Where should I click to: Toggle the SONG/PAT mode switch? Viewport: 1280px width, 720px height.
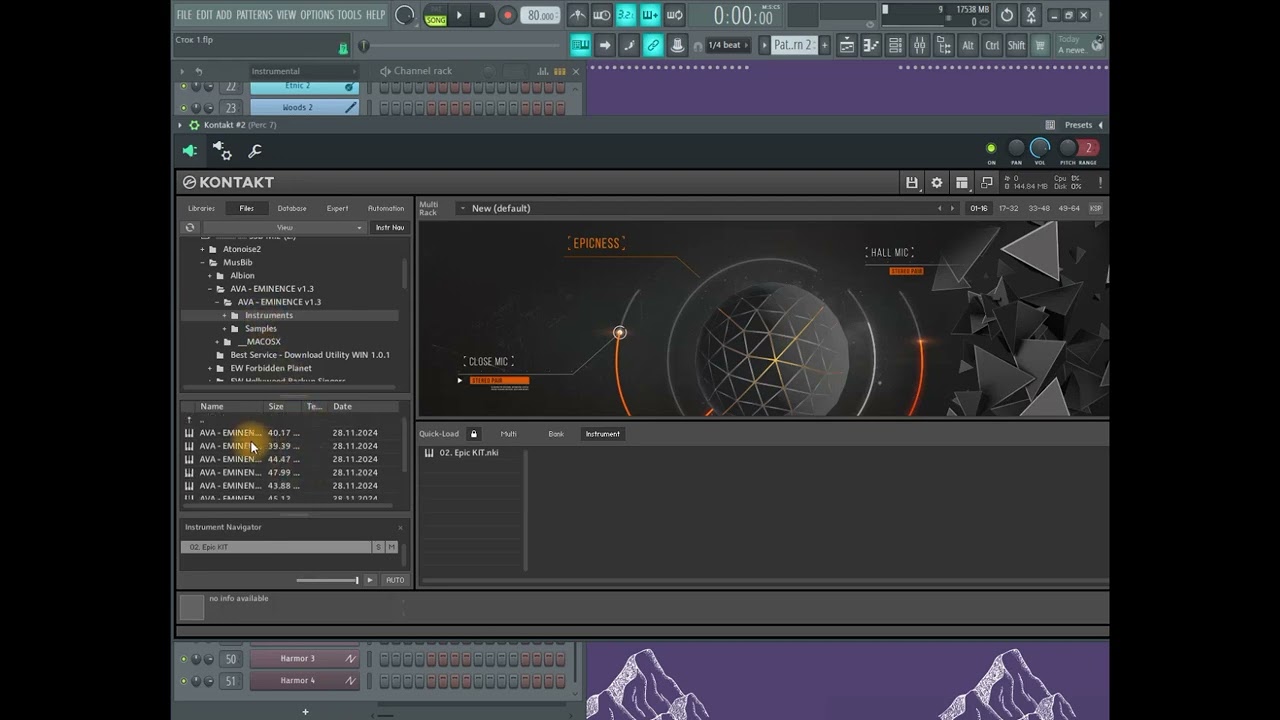436,15
